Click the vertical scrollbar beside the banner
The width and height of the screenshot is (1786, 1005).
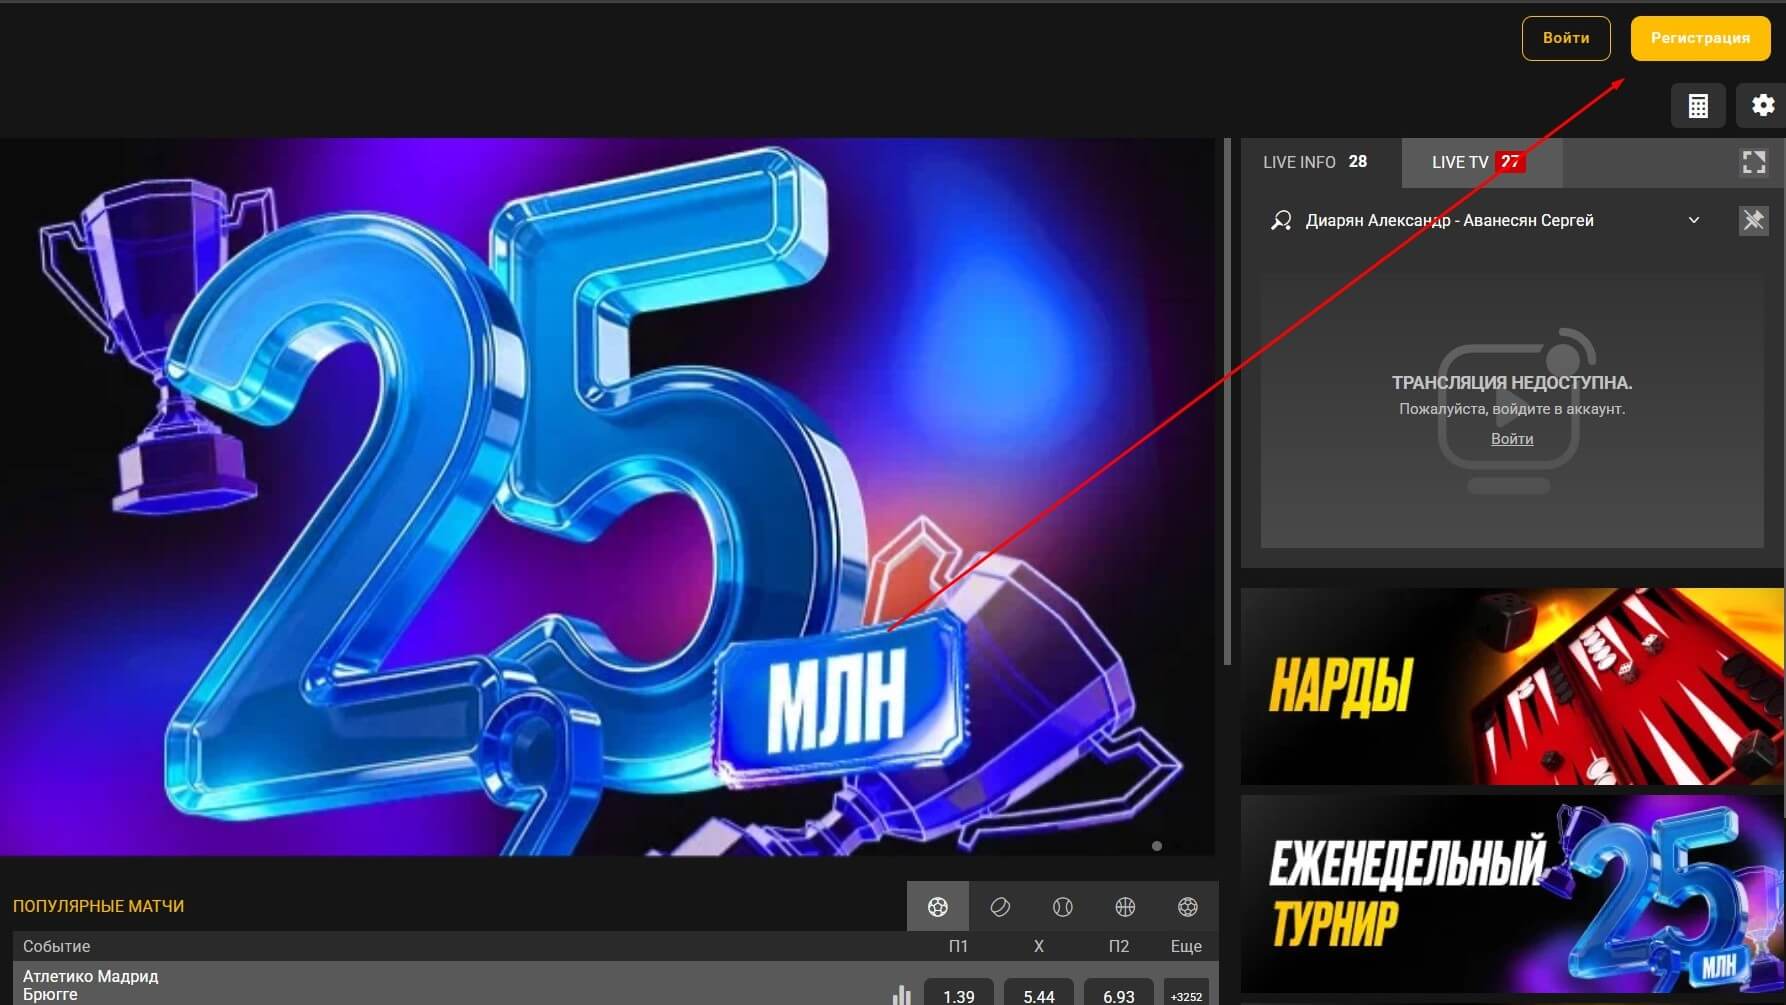click(x=1228, y=400)
